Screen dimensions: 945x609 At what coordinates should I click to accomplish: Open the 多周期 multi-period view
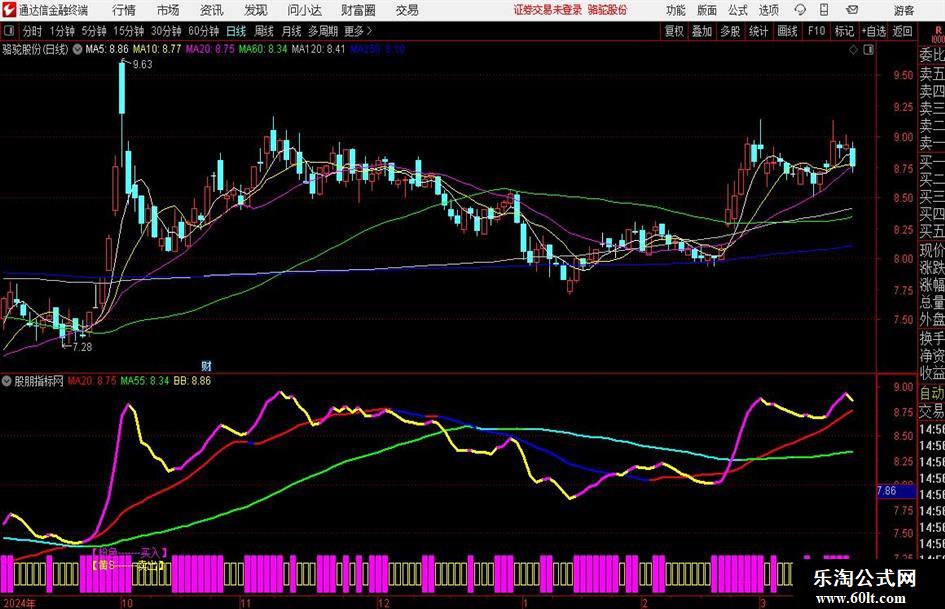[x=323, y=31]
